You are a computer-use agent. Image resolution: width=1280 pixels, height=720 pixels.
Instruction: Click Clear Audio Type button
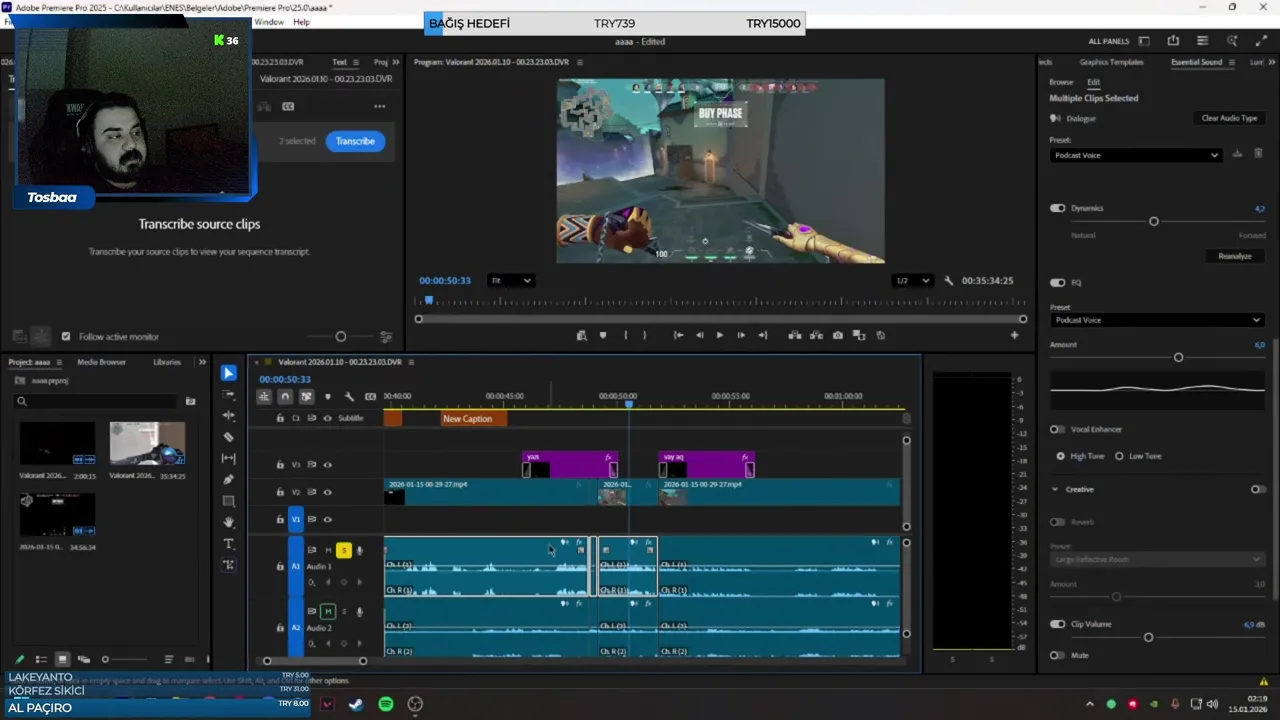pyautogui.click(x=1229, y=118)
